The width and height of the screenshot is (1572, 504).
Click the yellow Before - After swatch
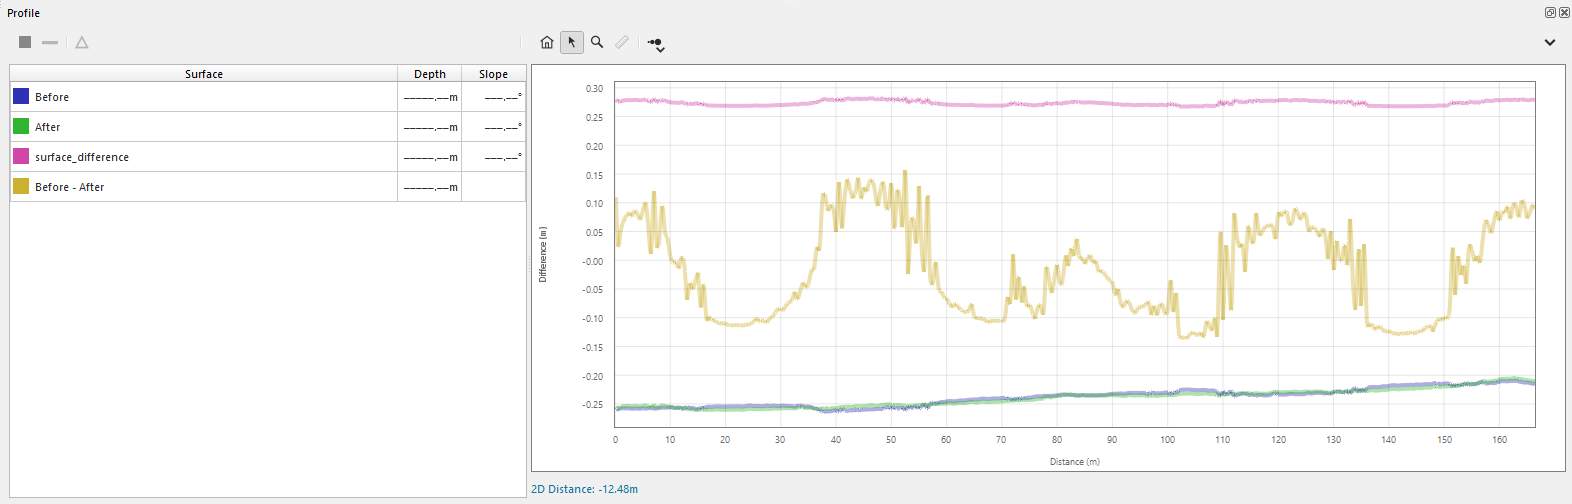pyautogui.click(x=21, y=187)
